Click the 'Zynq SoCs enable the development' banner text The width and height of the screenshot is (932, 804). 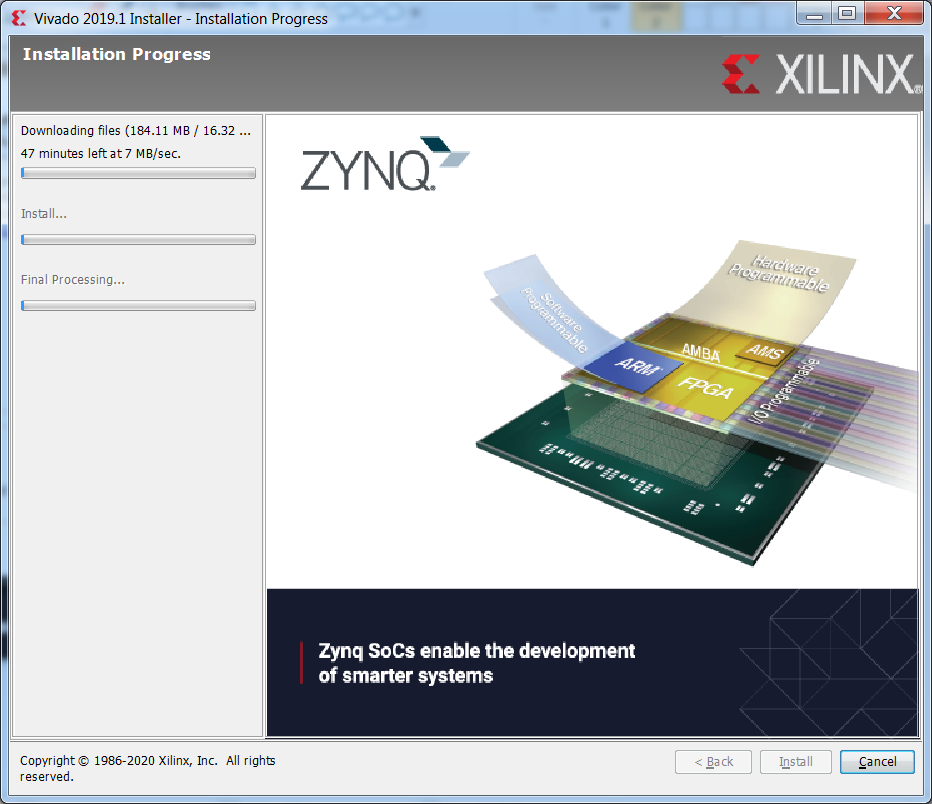click(x=477, y=663)
